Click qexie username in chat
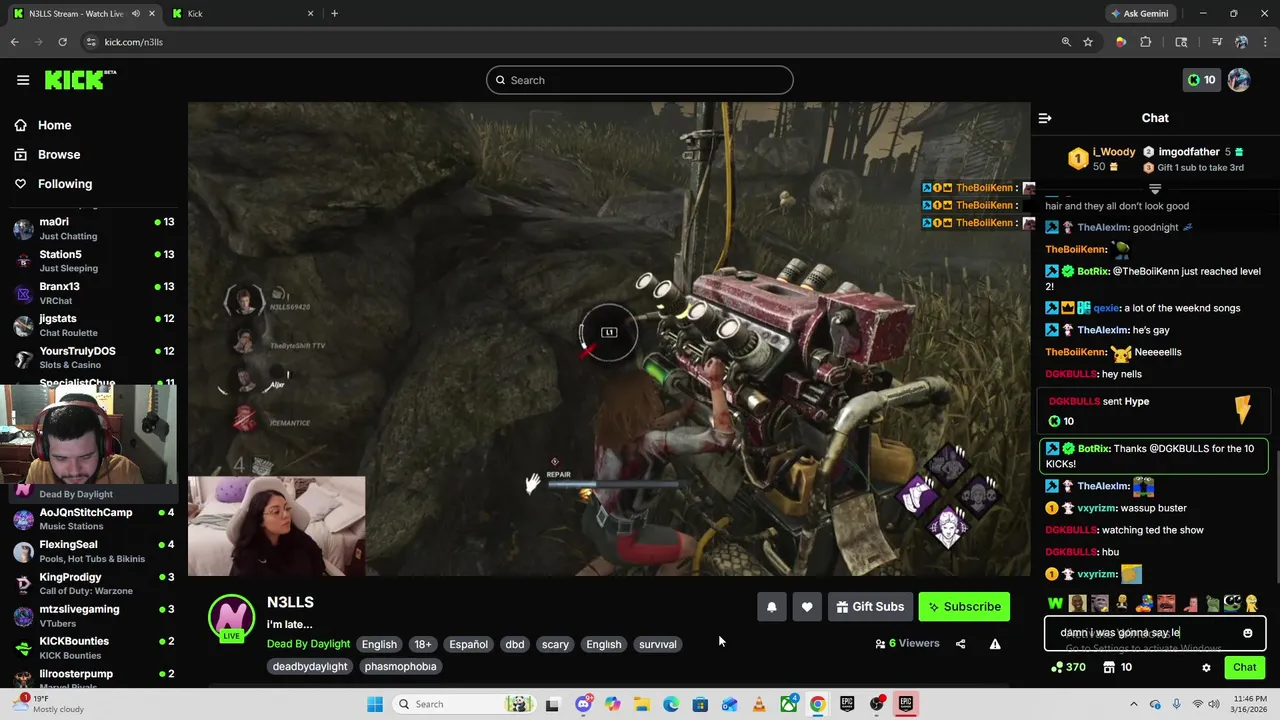 coord(1105,308)
